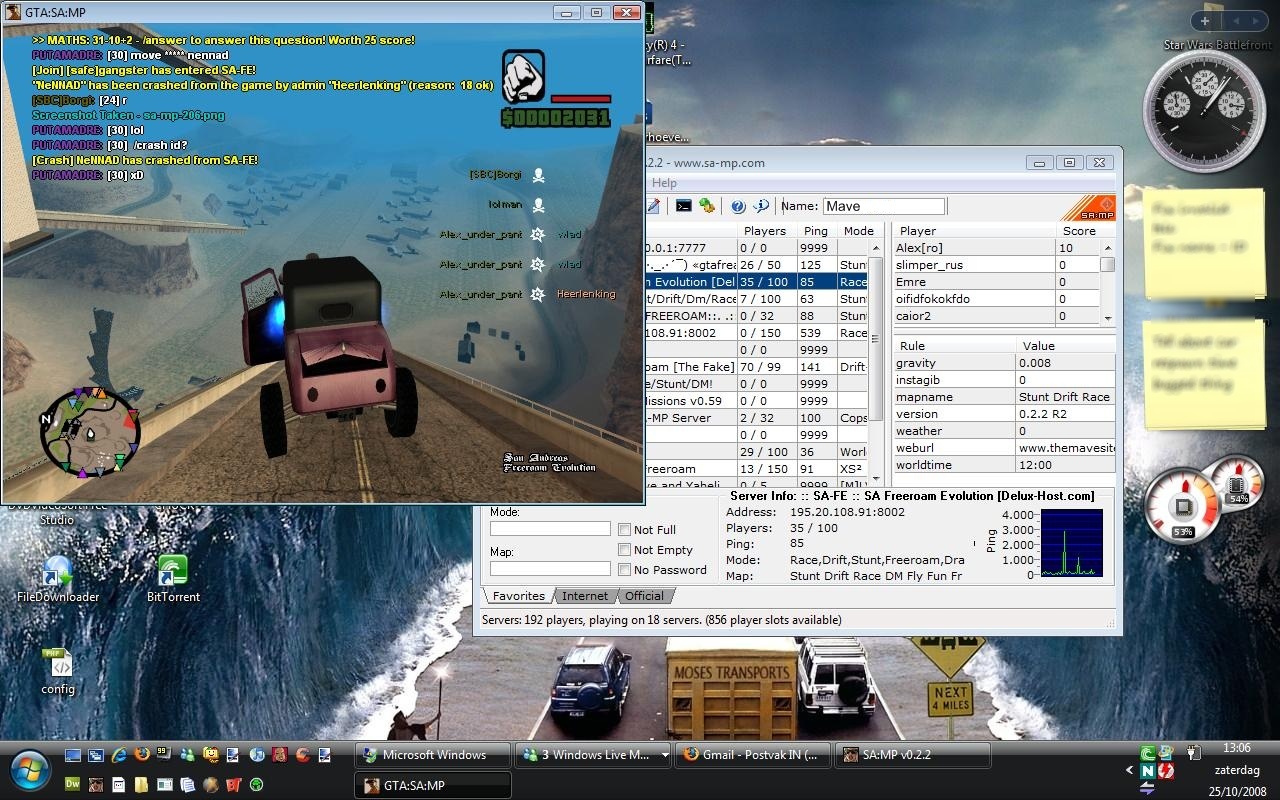Screen dimensions: 1280x800
Task: Open the RCON console icon in SA:MP toolbar
Action: click(x=683, y=205)
